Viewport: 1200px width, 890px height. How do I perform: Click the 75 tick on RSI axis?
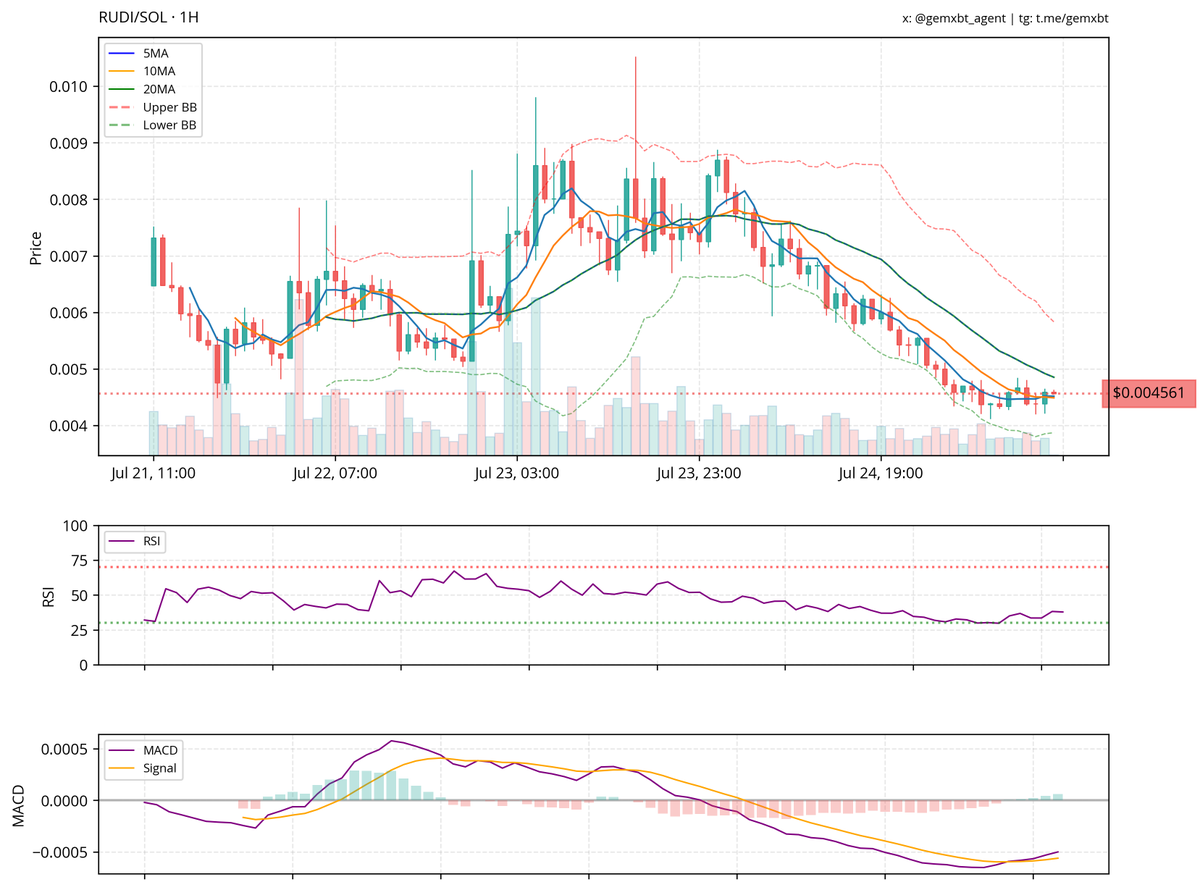80,561
